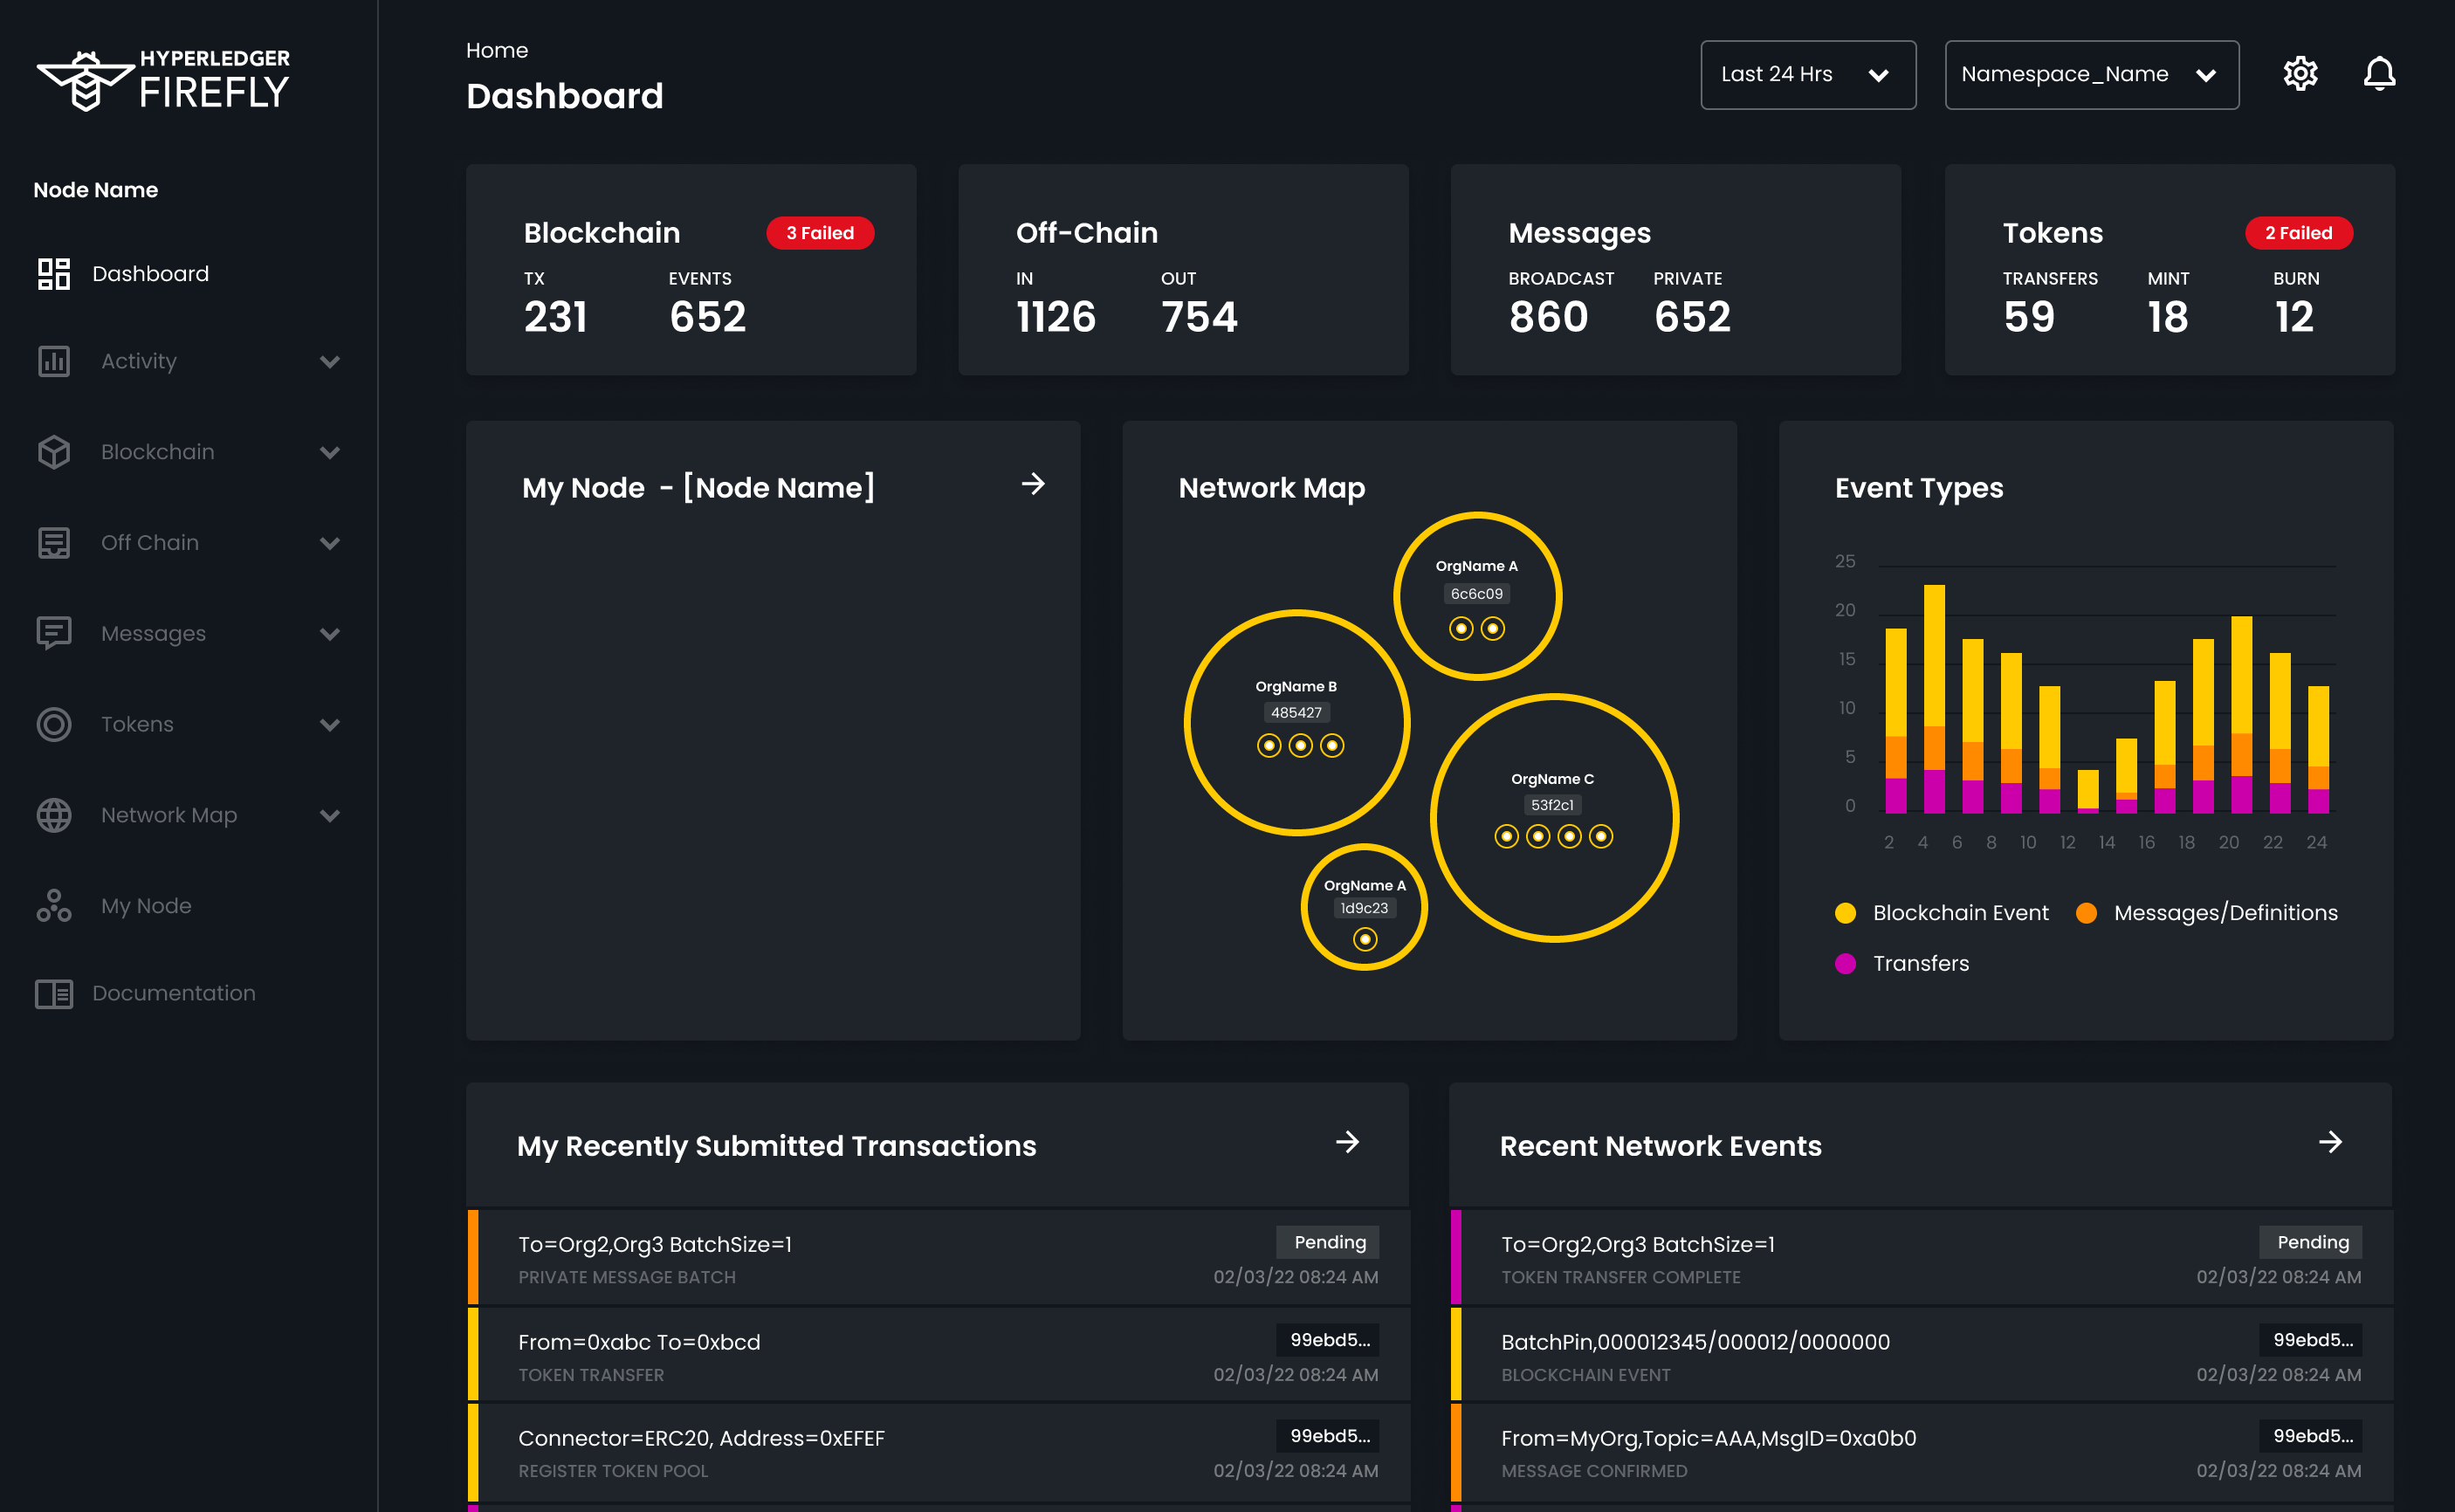Click the notification bell icon
The width and height of the screenshot is (2455, 1512).
click(x=2380, y=73)
